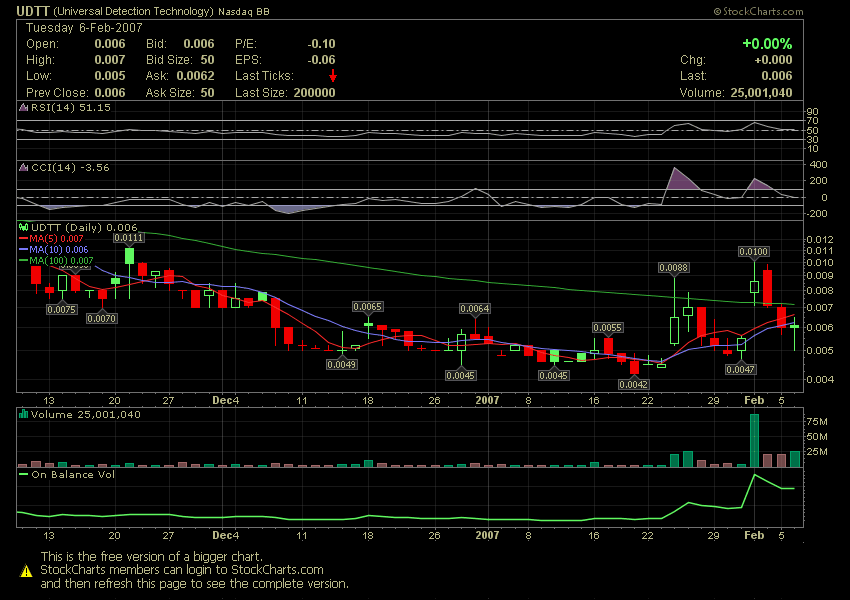Click the 90 RSI axis label
The height and width of the screenshot is (600, 850).
pos(812,112)
